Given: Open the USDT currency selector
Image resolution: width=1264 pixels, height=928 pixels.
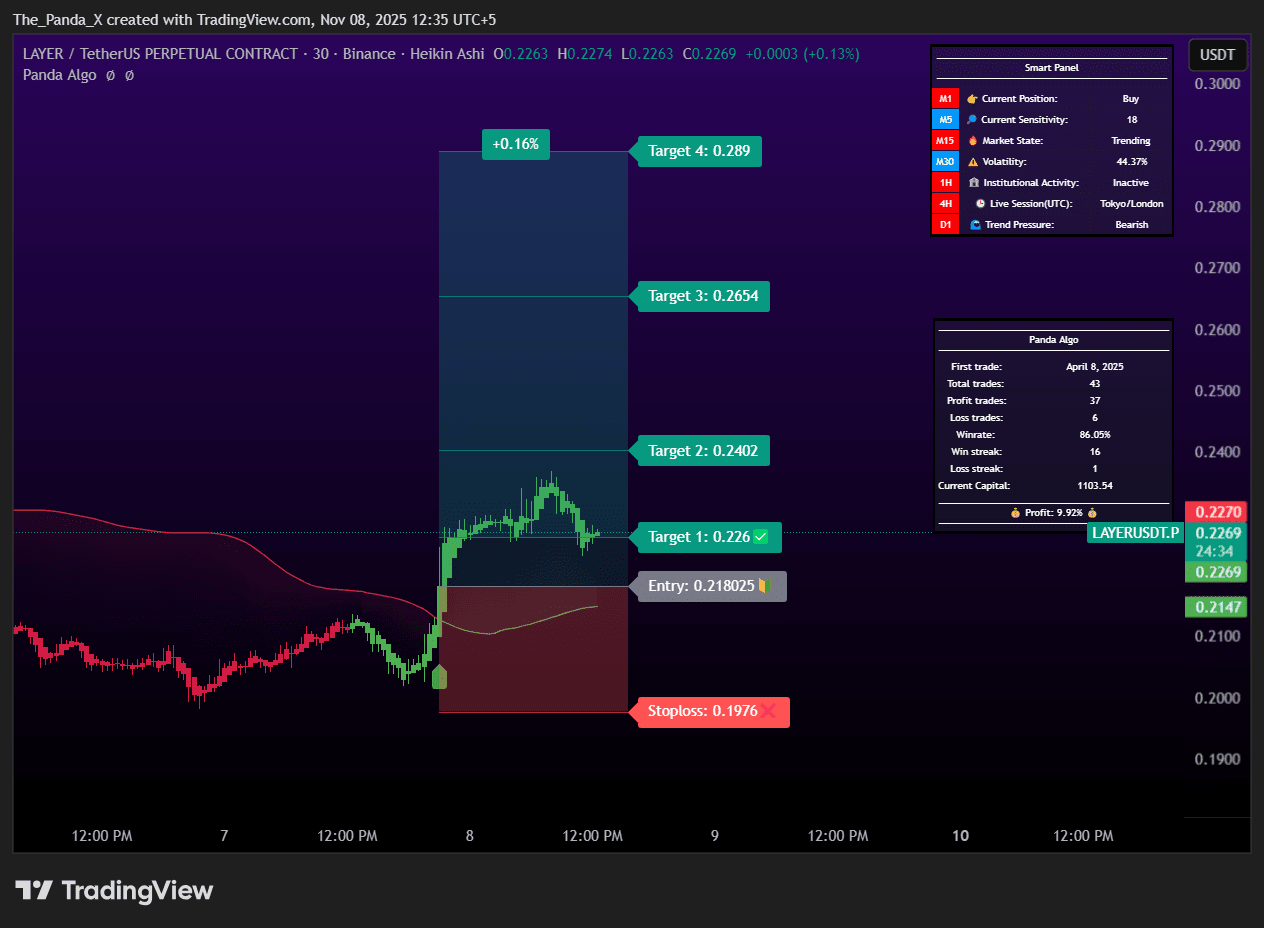Looking at the screenshot, I should click(1217, 55).
